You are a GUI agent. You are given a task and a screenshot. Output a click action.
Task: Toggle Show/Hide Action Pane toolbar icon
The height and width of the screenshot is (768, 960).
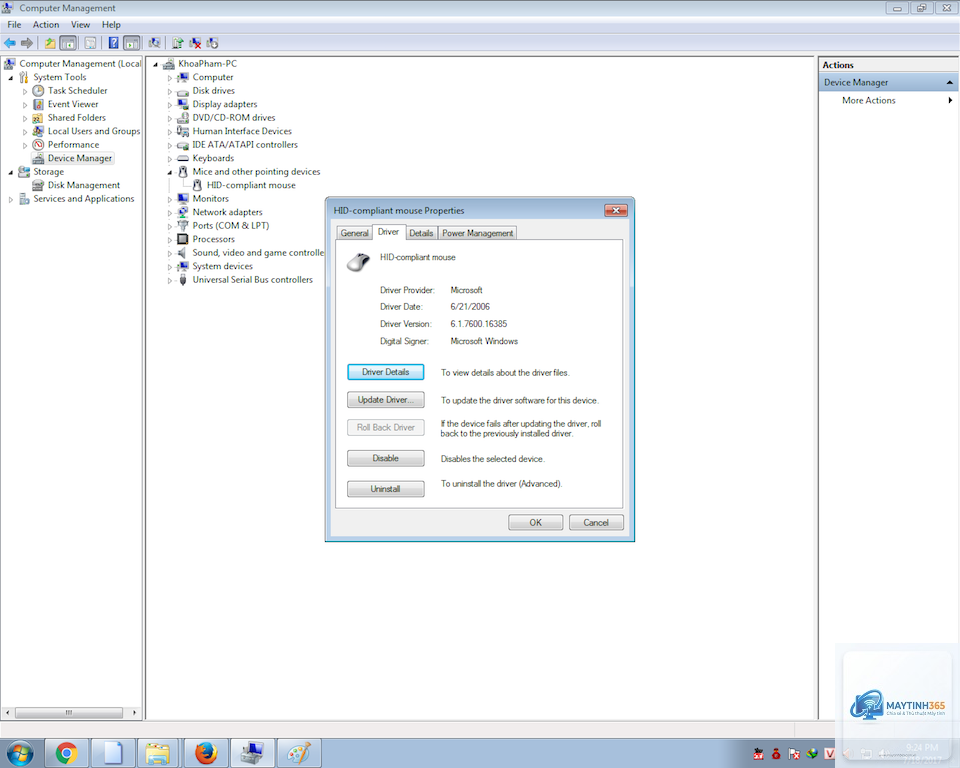tap(132, 43)
